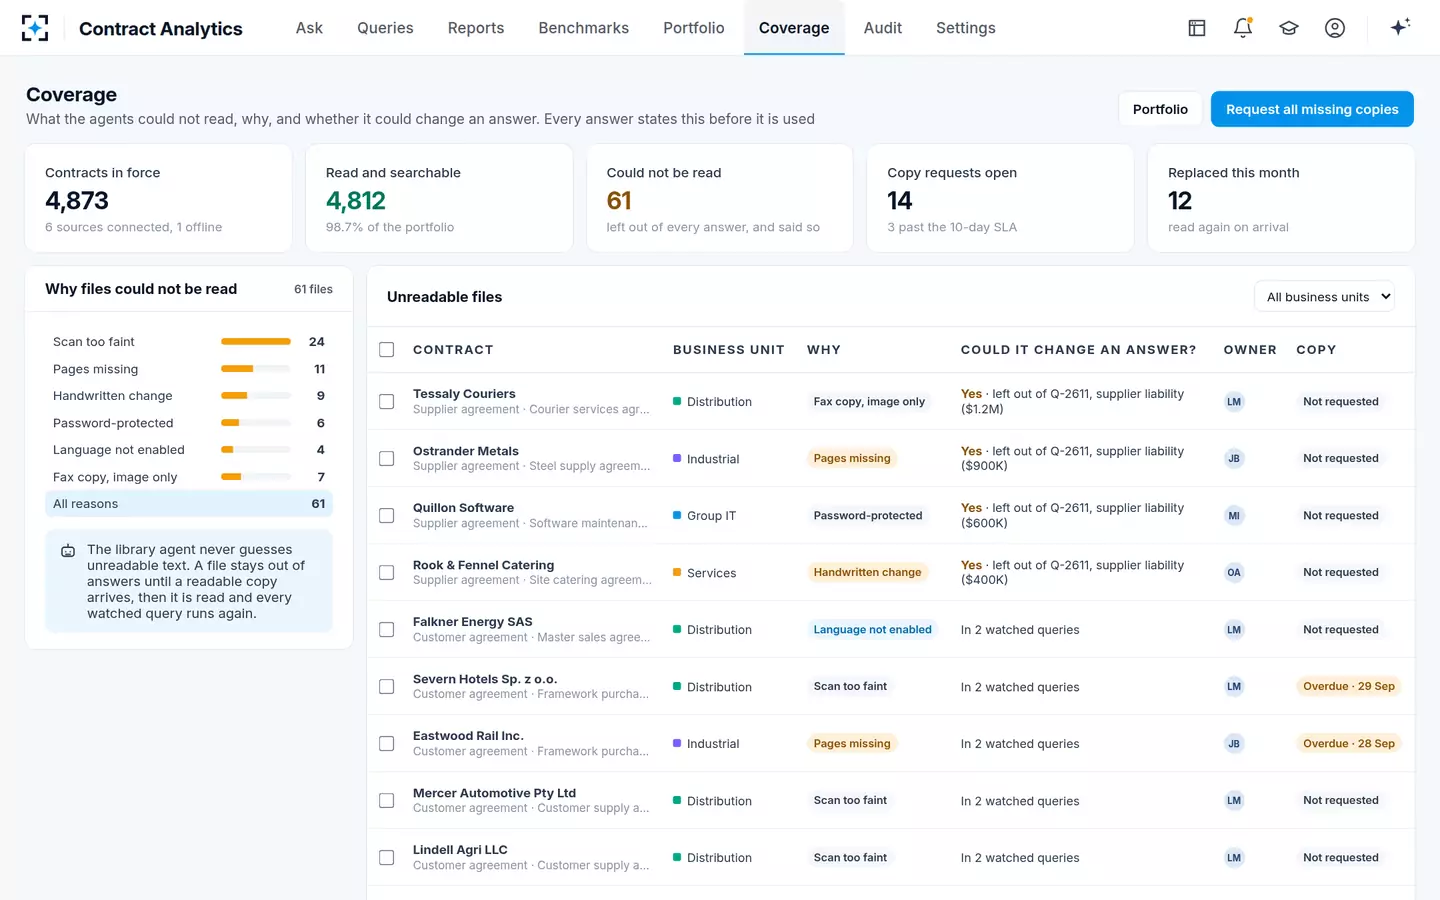This screenshot has height=900, width=1440.
Task: Click Overdue 29 Sep for Severn Hotels
Action: tap(1349, 687)
